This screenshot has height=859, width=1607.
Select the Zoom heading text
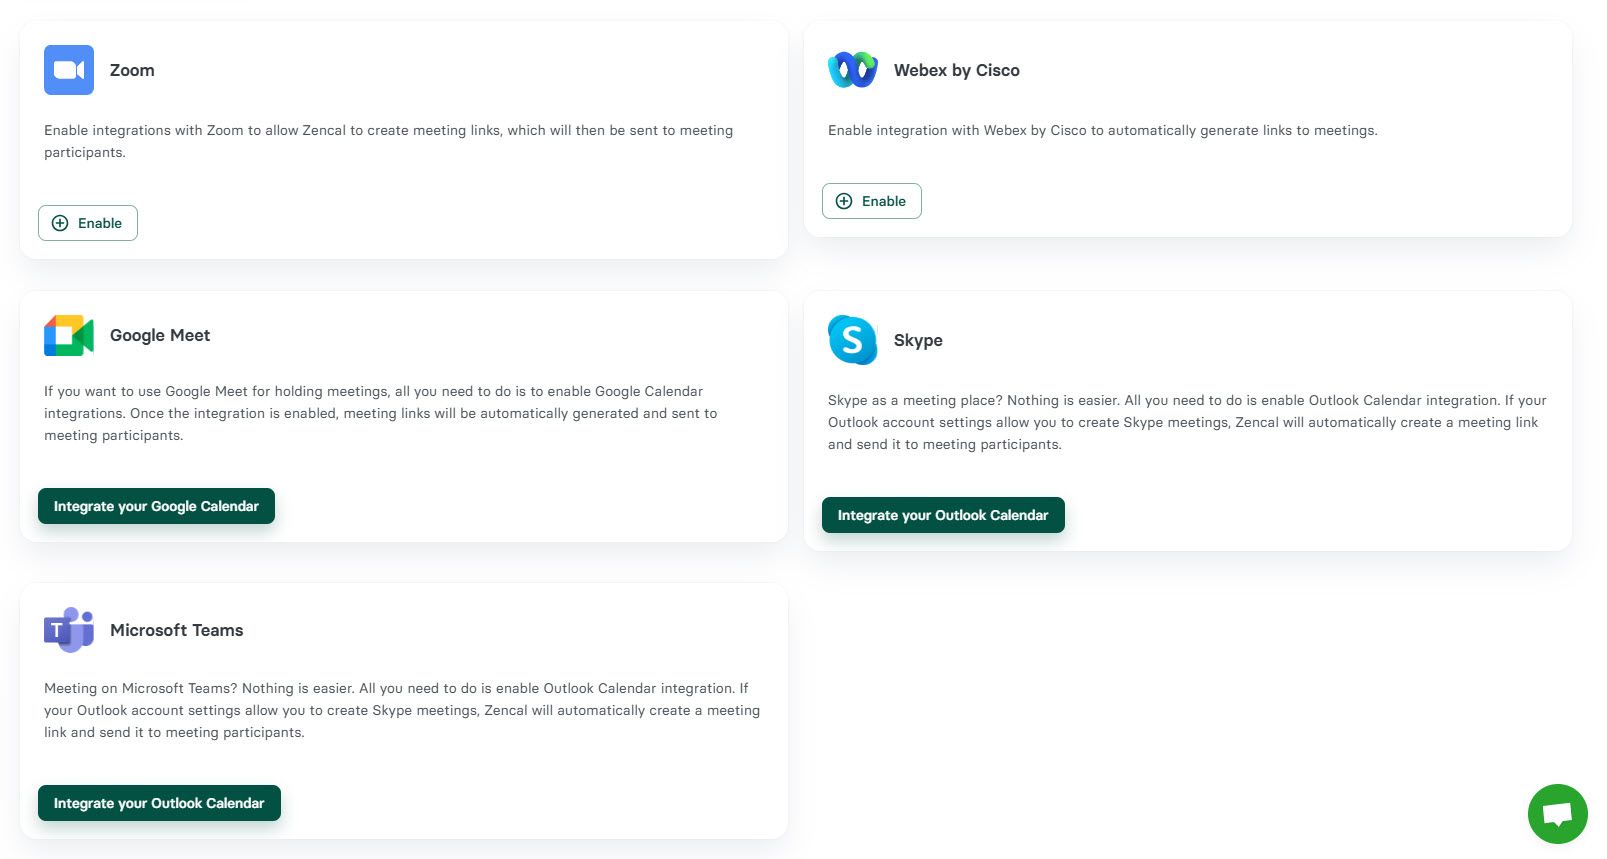tap(132, 70)
